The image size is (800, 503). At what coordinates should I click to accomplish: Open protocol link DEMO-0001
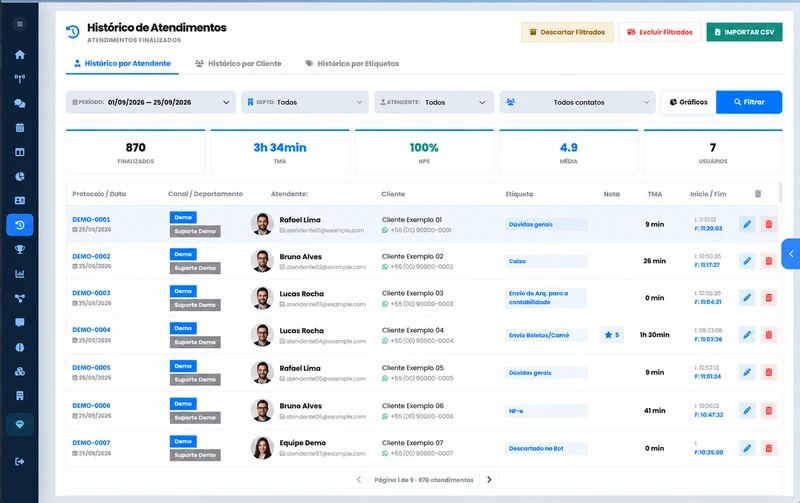(x=91, y=219)
